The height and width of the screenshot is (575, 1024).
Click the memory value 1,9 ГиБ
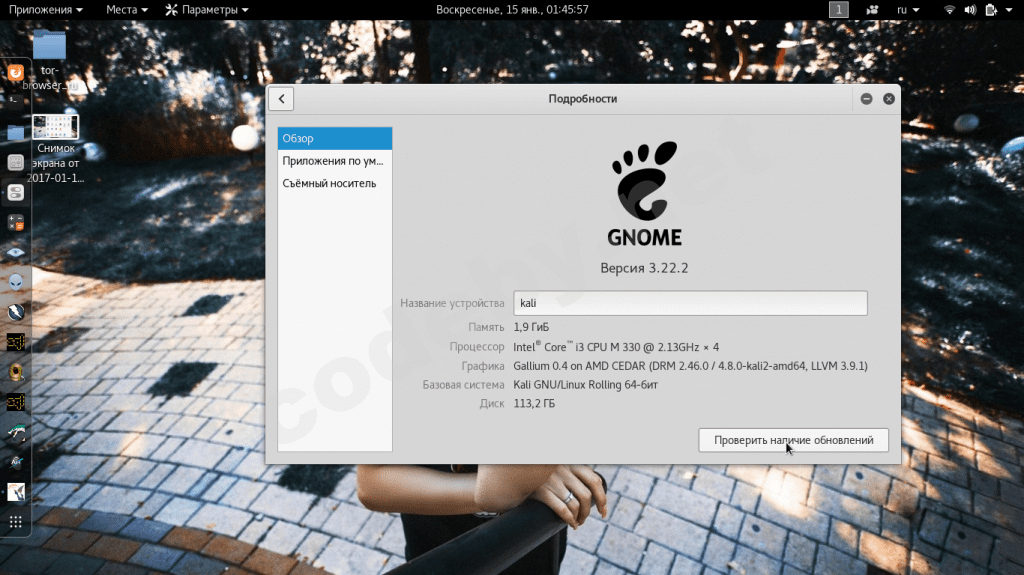(x=531, y=327)
